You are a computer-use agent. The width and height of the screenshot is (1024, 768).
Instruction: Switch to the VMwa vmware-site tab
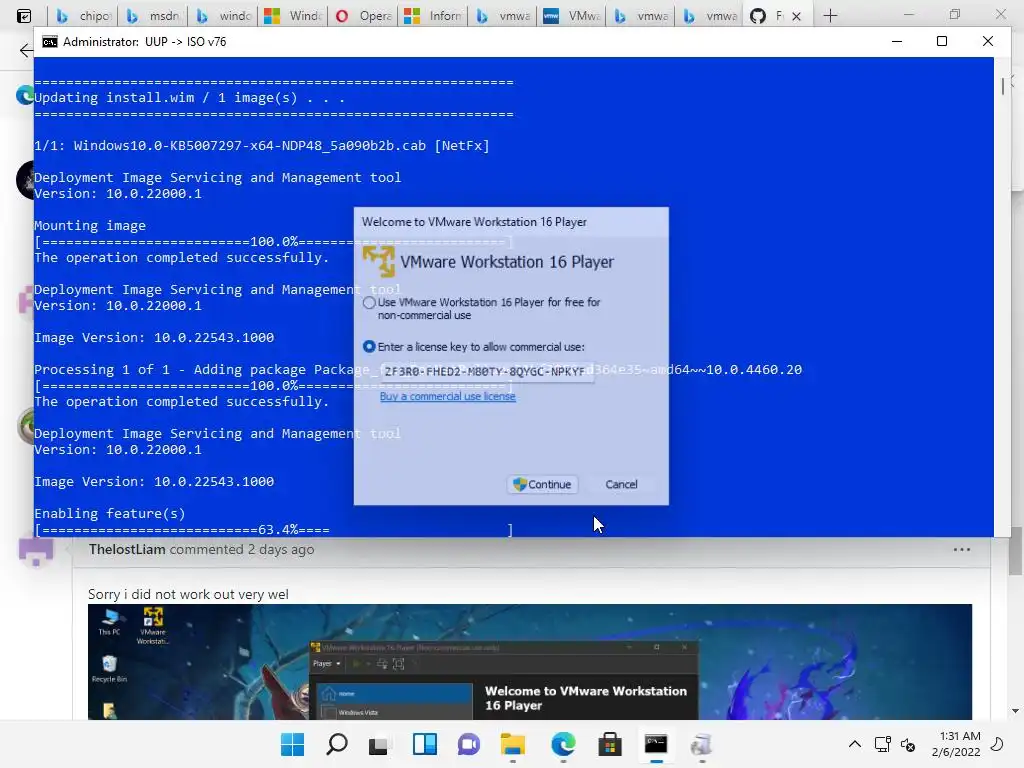click(x=573, y=16)
